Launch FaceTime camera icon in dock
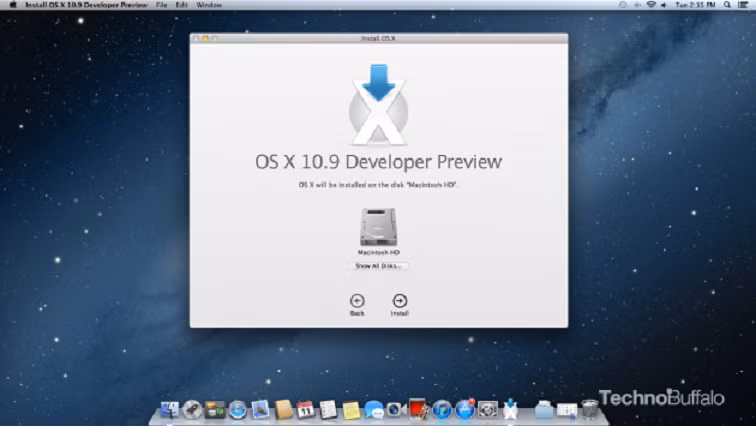This screenshot has height=426, width=756. [395, 410]
